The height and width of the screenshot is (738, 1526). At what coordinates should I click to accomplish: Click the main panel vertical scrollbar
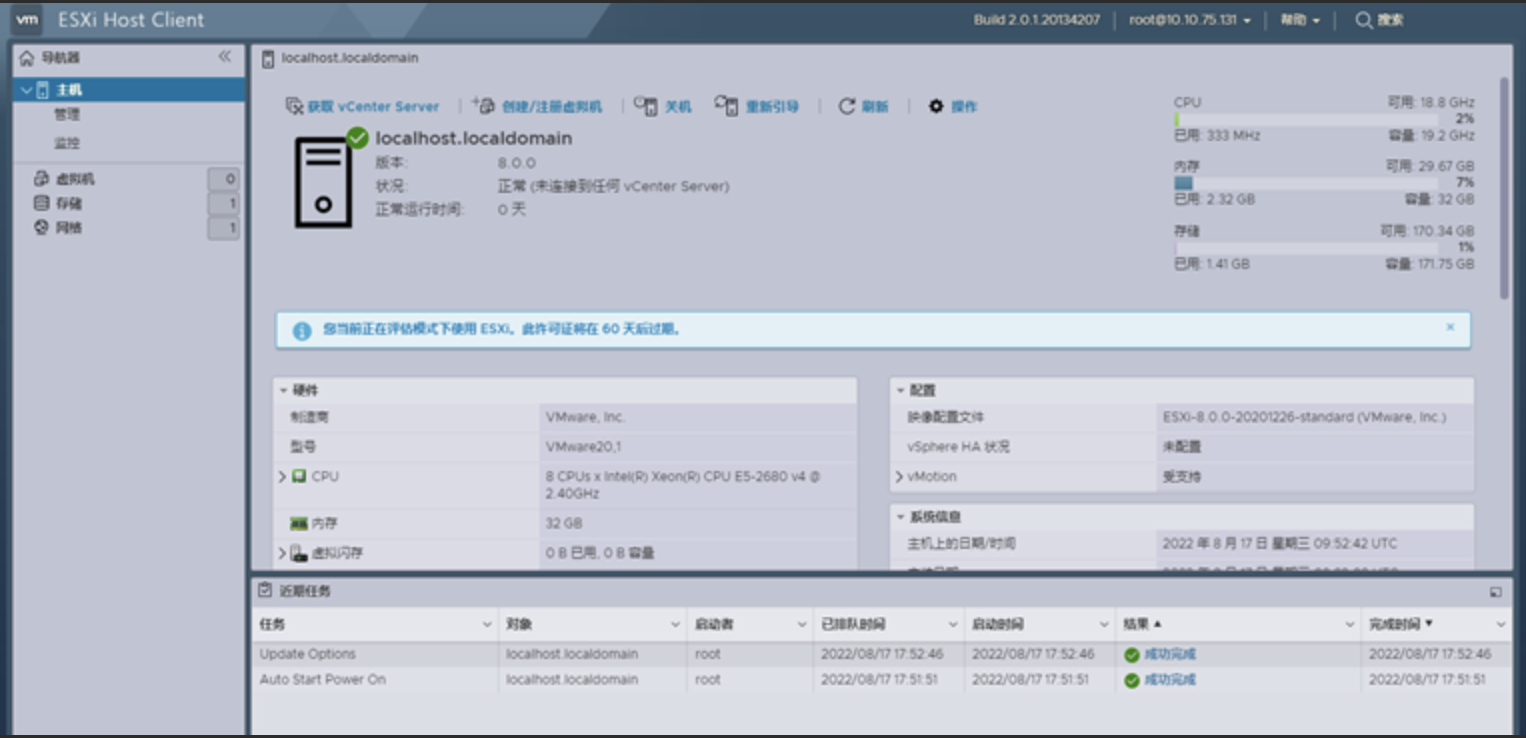coord(1504,188)
